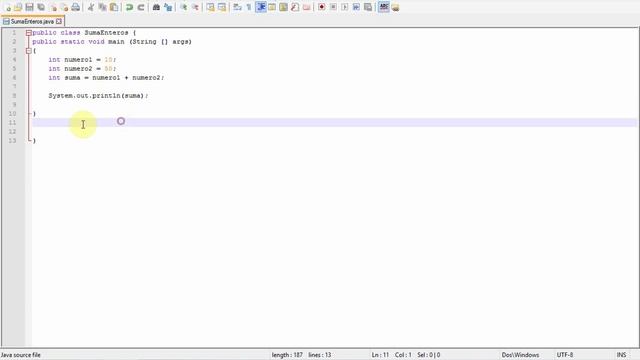Click the Folder as Workspace icon

[307, 7]
